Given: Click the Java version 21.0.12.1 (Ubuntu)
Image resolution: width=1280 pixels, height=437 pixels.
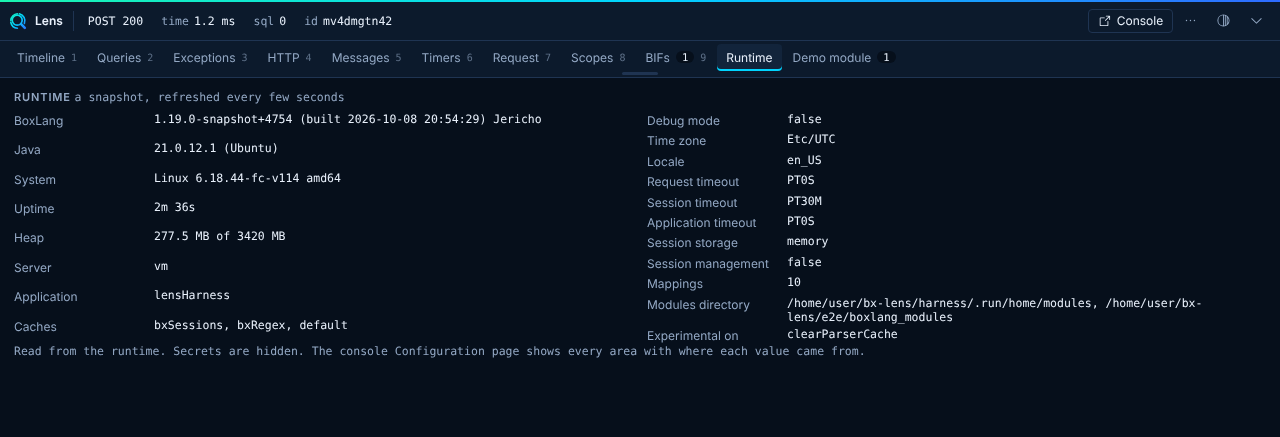Looking at the screenshot, I should click(x=216, y=148).
